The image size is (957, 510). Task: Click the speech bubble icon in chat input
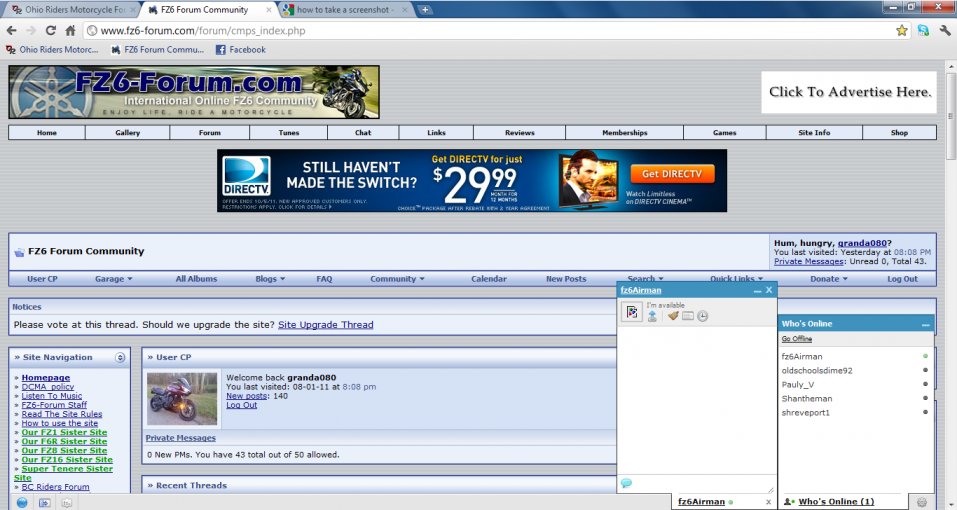pyautogui.click(x=626, y=483)
